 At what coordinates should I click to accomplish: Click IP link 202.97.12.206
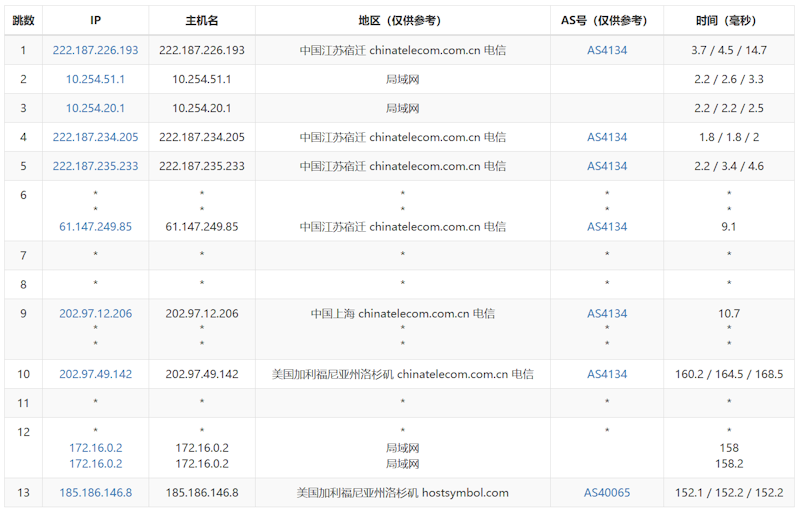pyautogui.click(x=95, y=313)
